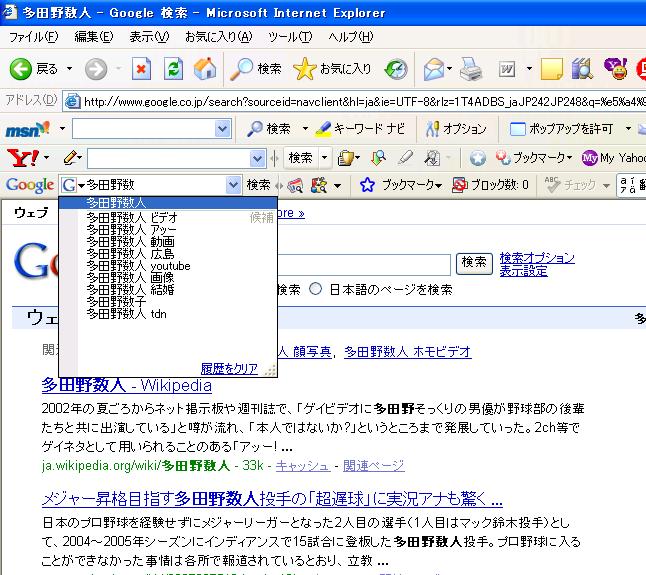
Task: Open the Google toolbar search dropdown arrow
Action: 233,185
